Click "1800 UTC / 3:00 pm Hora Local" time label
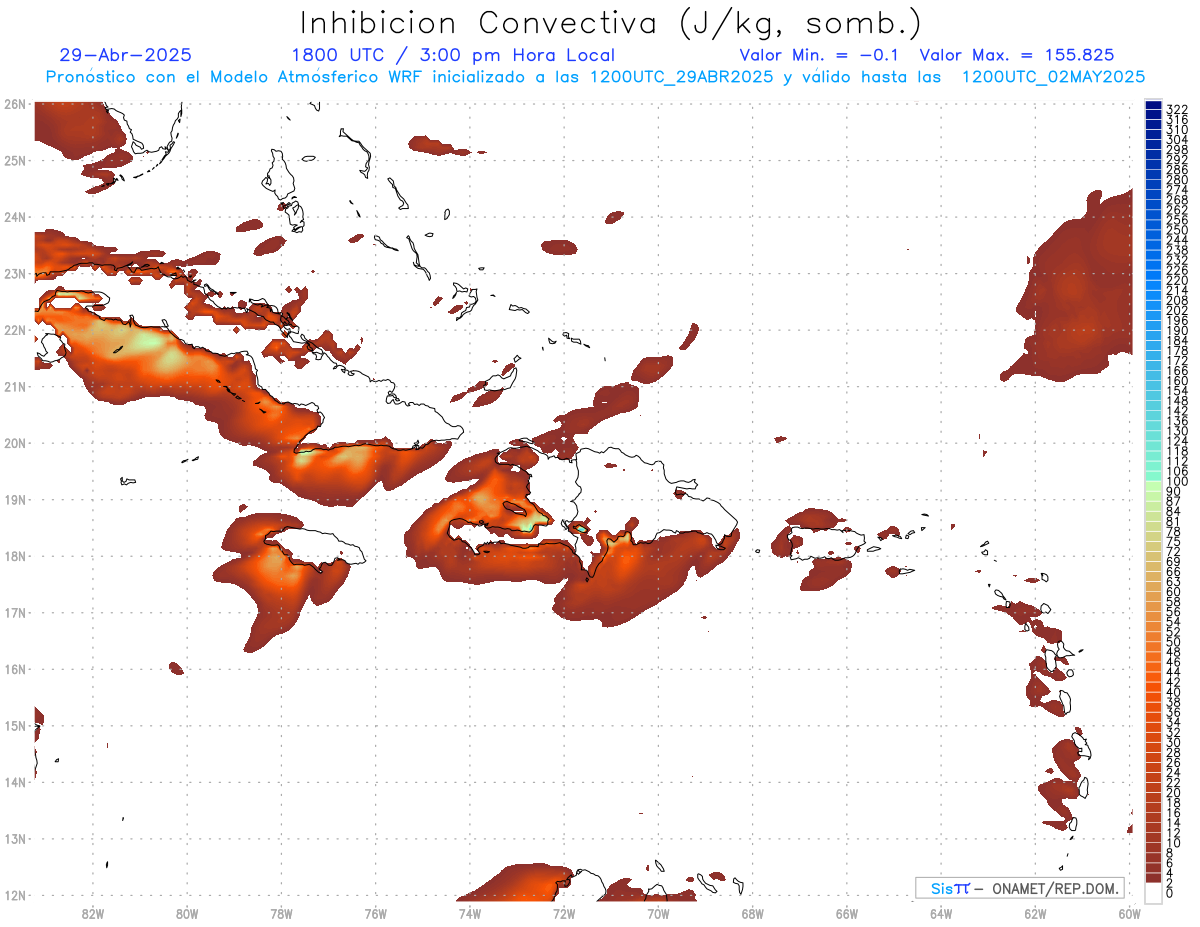This screenshot has width=1200, height=927. click(452, 55)
